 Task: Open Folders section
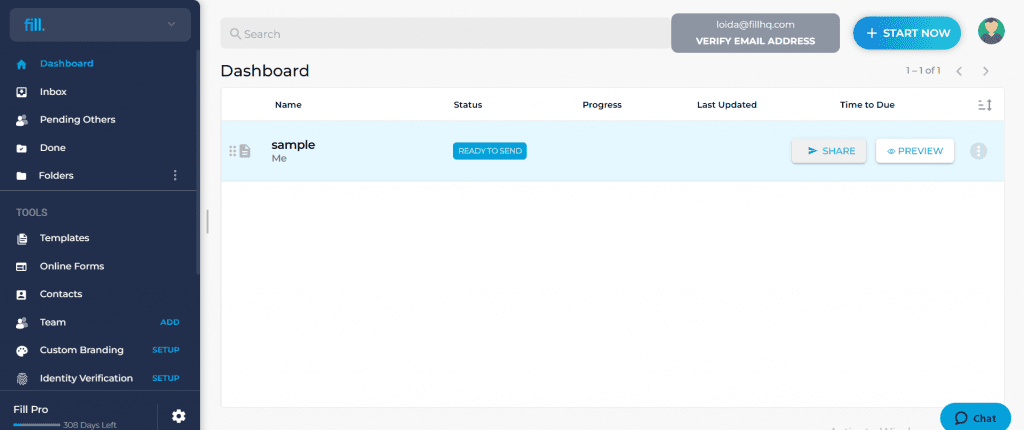pos(56,176)
